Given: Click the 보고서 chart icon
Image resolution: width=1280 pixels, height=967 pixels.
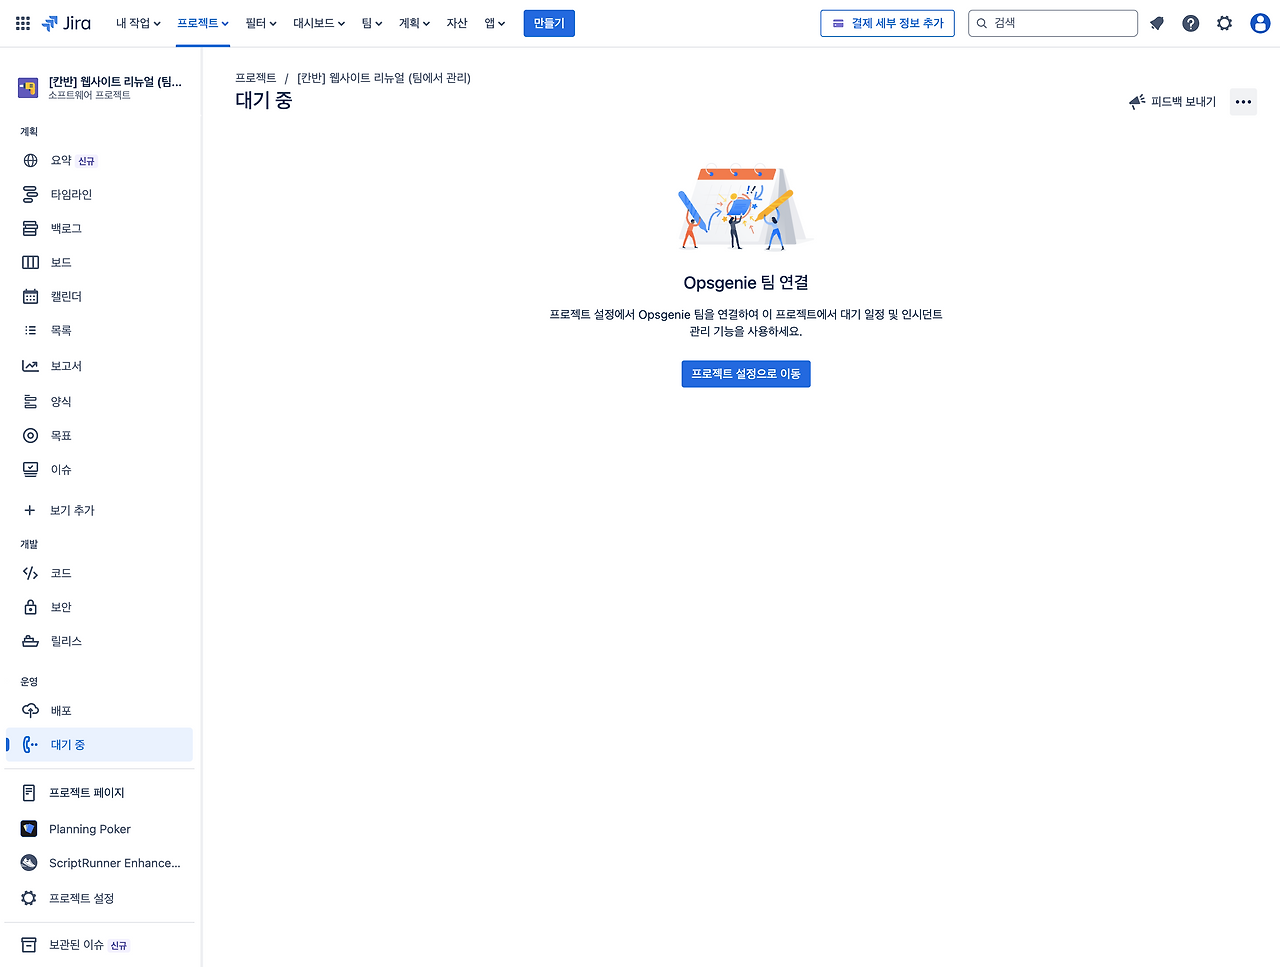Looking at the screenshot, I should (30, 366).
